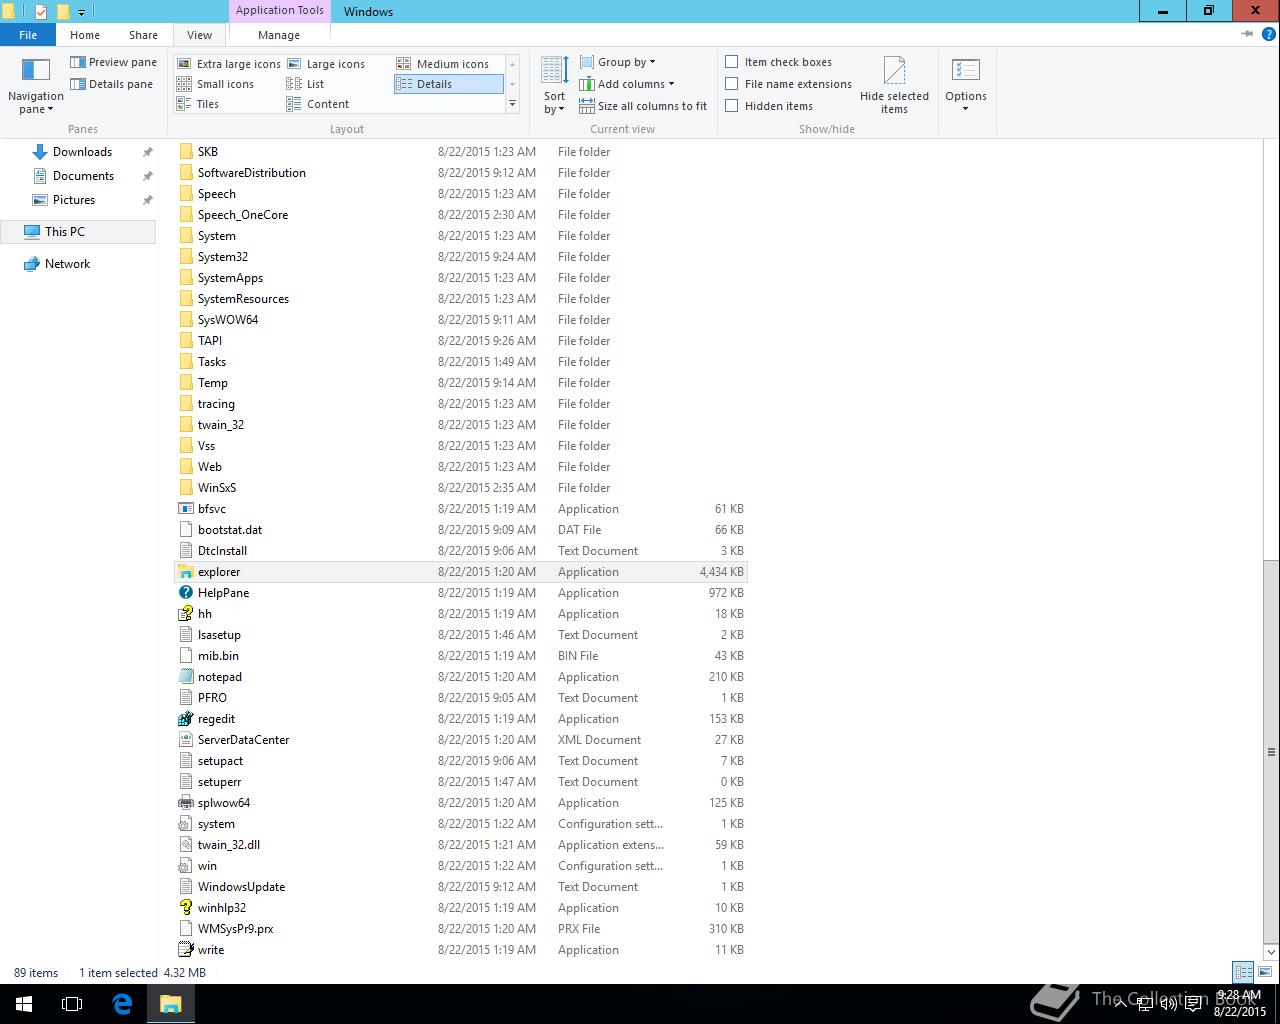Image resolution: width=1280 pixels, height=1024 pixels.
Task: Expand the layout gallery's More arrow
Action: click(512, 104)
